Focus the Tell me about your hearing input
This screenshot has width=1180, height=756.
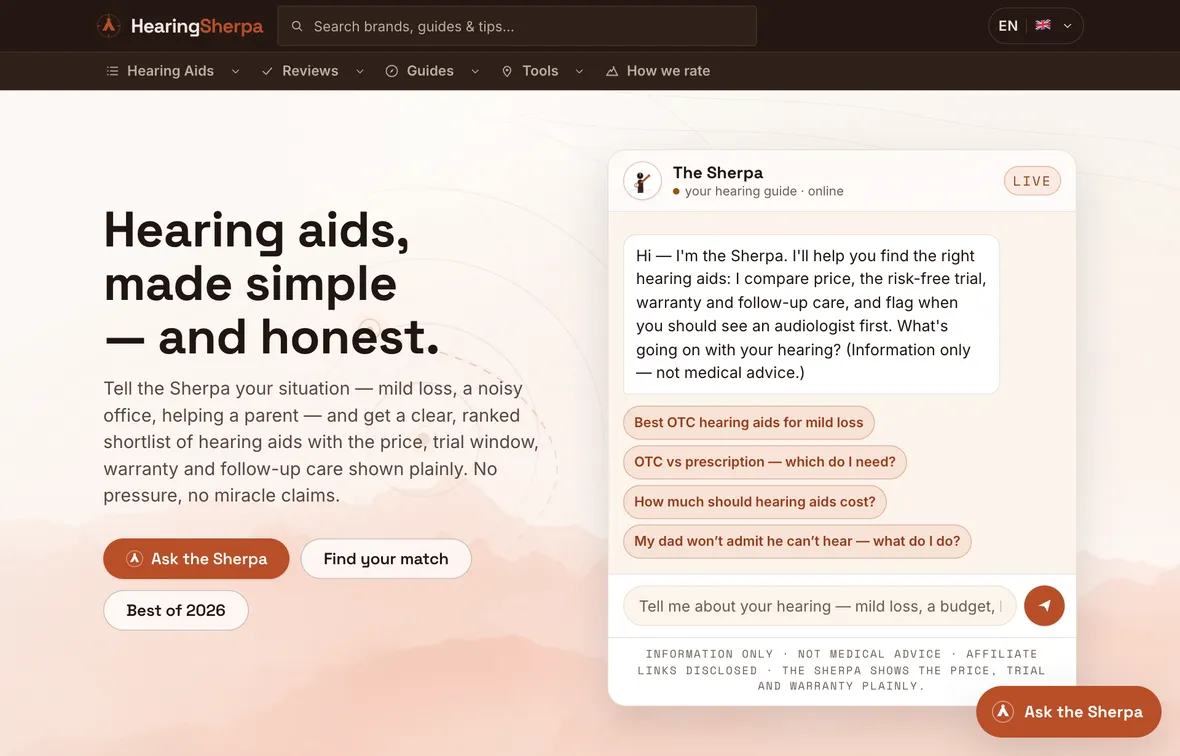(x=820, y=606)
